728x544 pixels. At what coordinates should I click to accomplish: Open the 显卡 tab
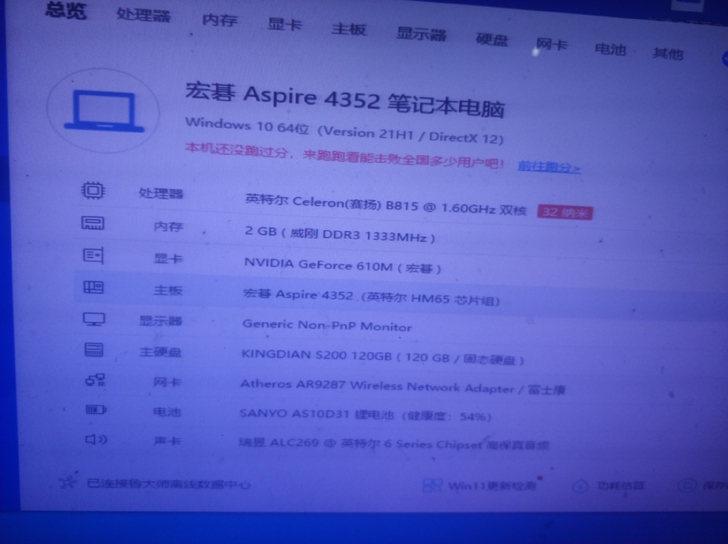tap(285, 25)
